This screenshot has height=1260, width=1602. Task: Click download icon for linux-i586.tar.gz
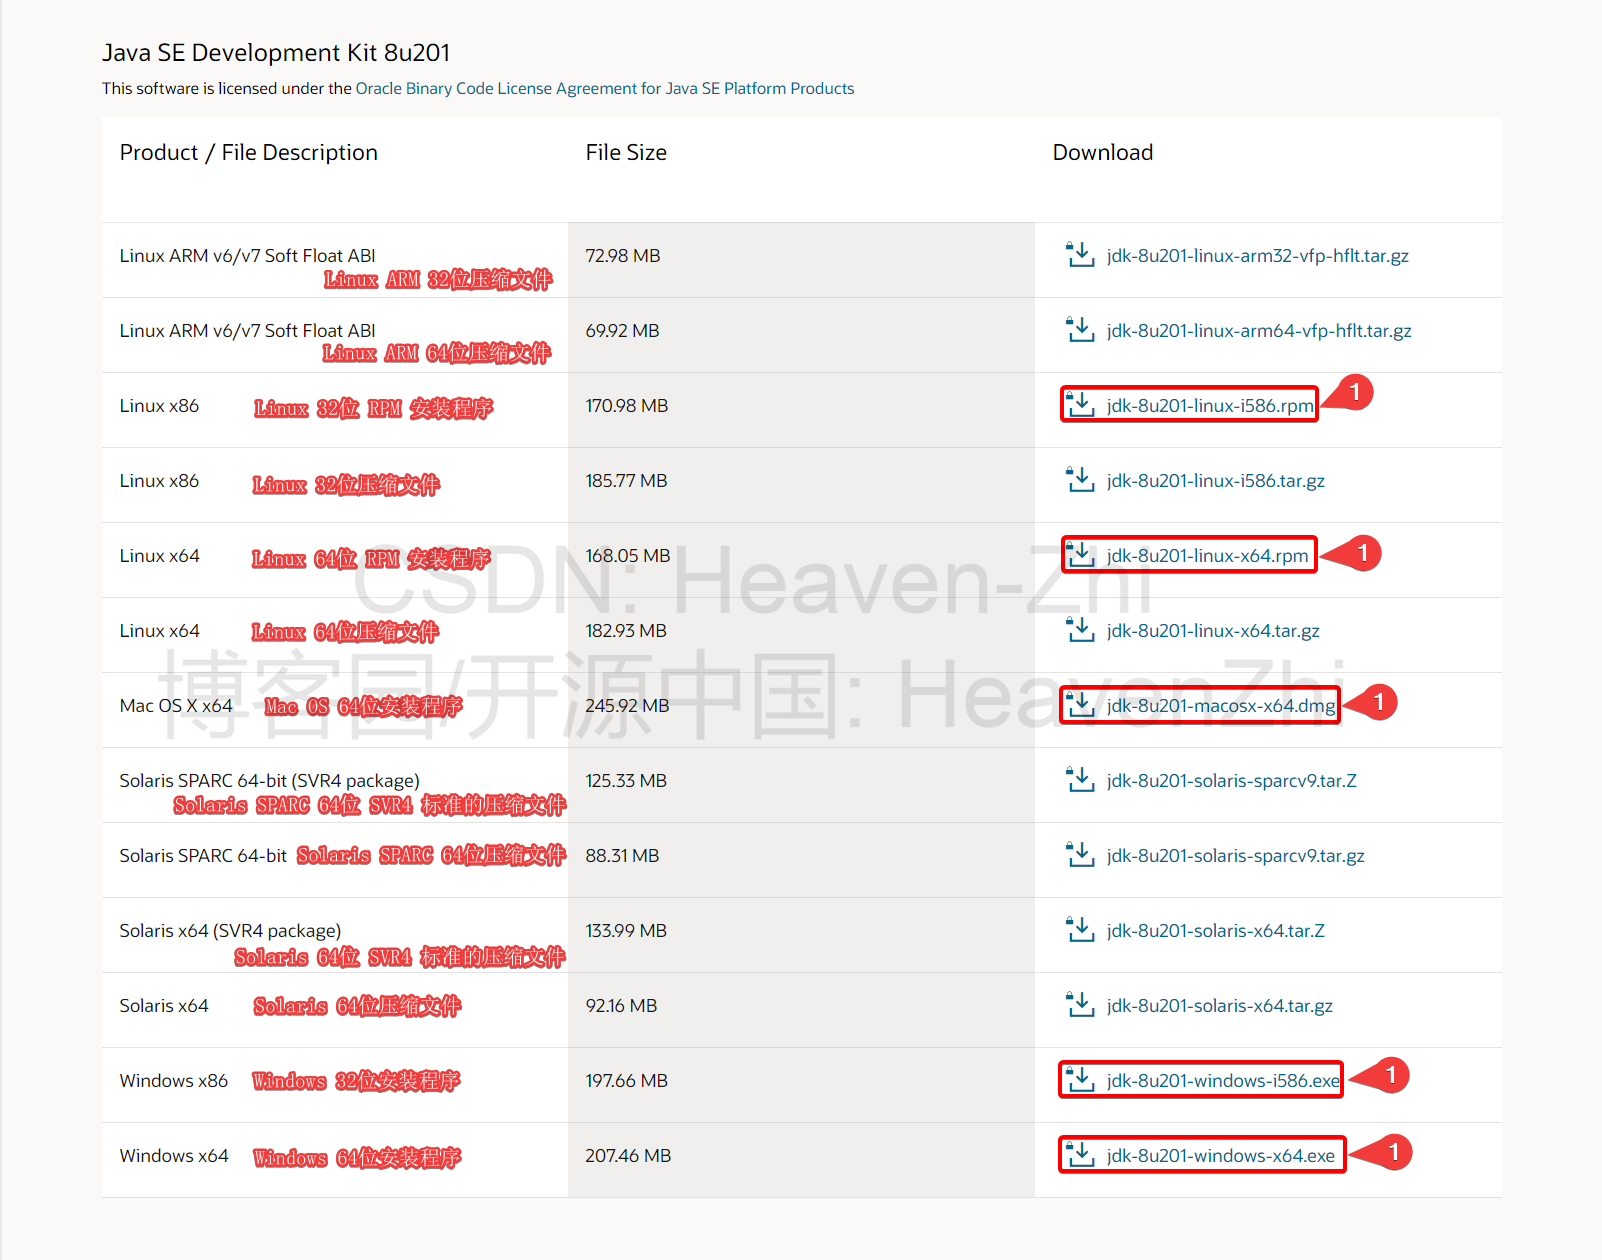click(x=1080, y=480)
